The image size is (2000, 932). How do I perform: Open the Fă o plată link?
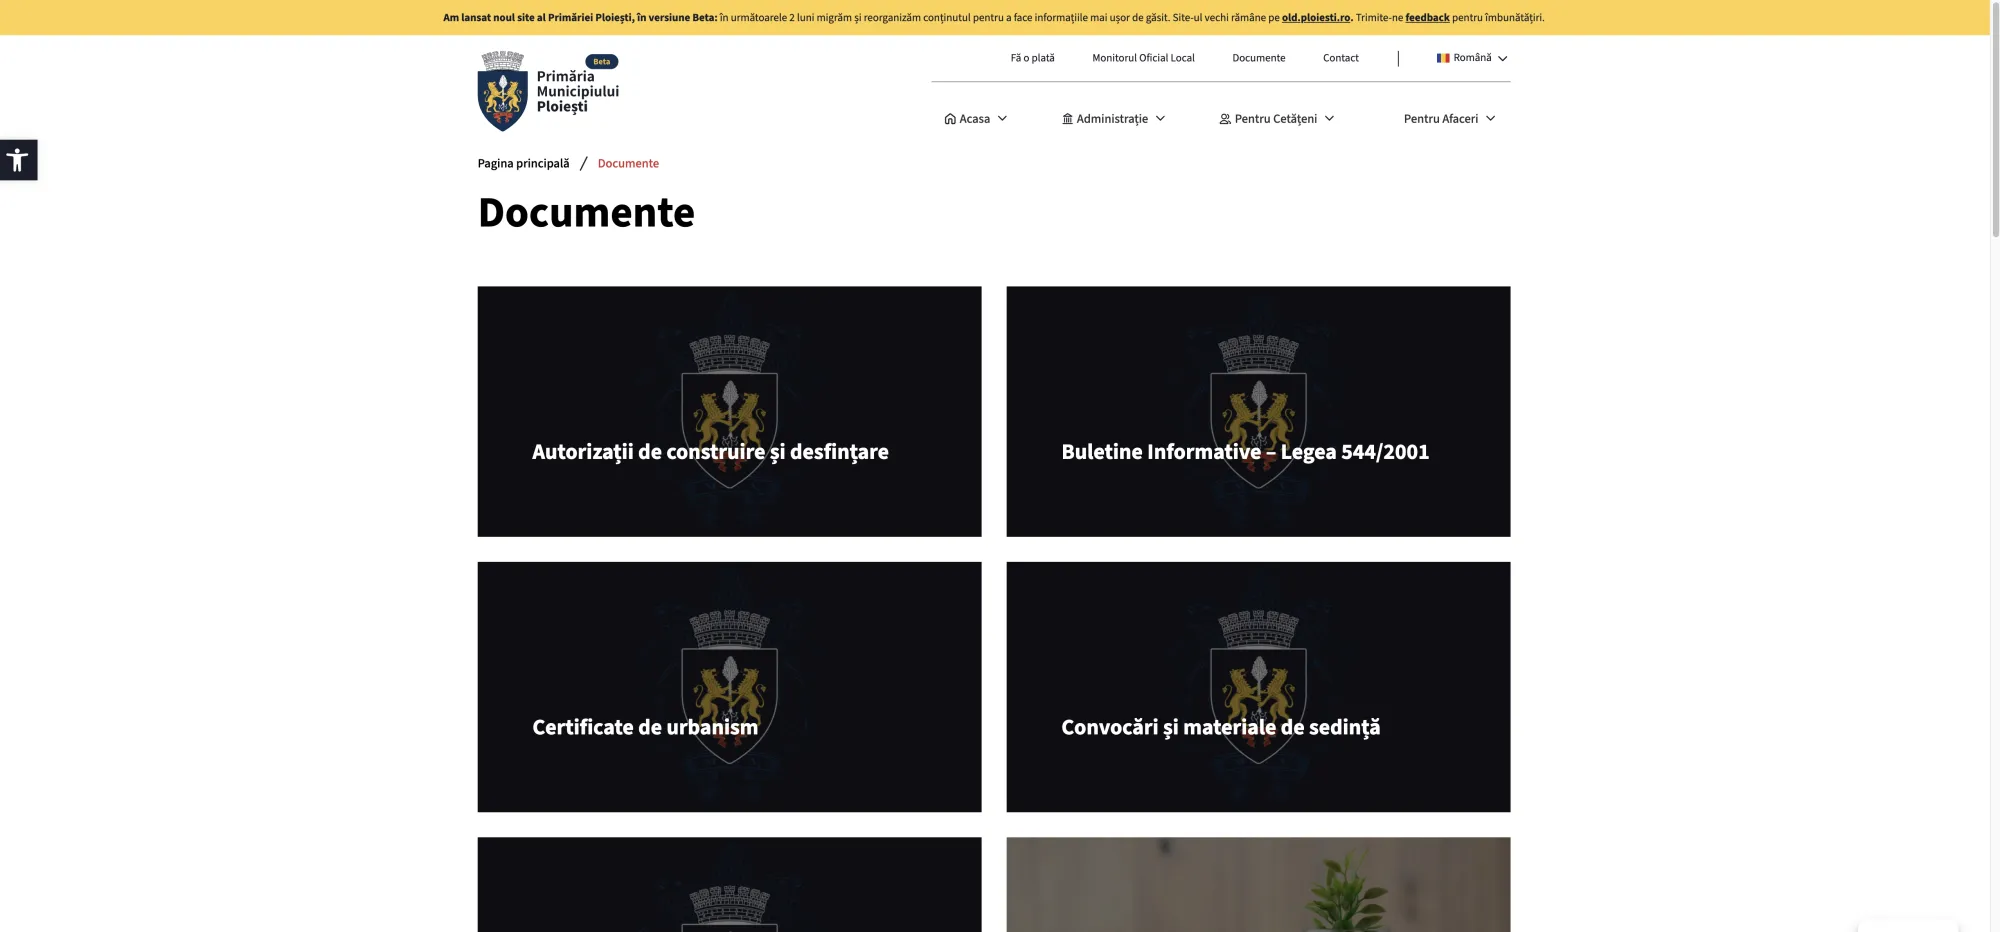click(1032, 58)
